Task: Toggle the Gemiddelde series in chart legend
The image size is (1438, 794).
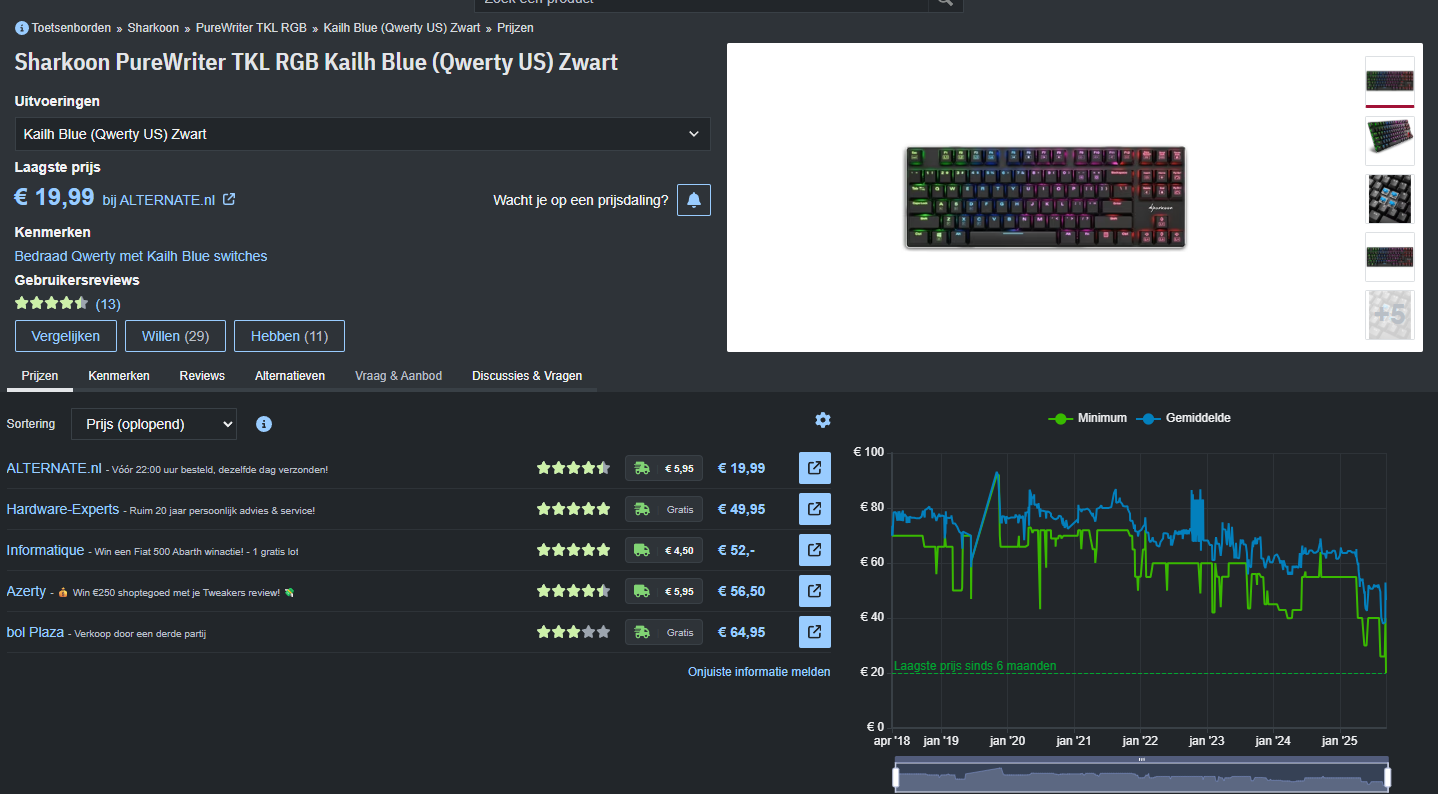Action: 1183,418
